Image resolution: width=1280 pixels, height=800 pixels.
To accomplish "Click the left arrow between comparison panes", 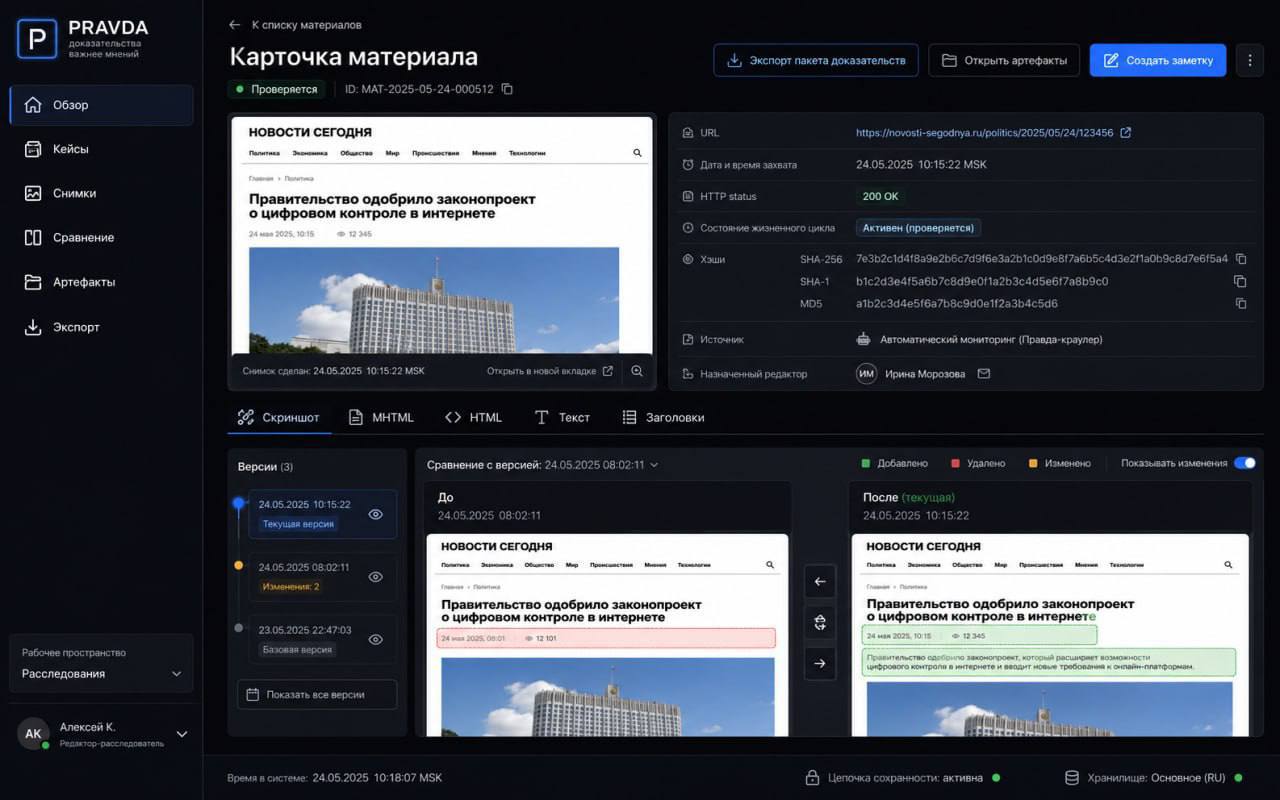I will pos(820,581).
